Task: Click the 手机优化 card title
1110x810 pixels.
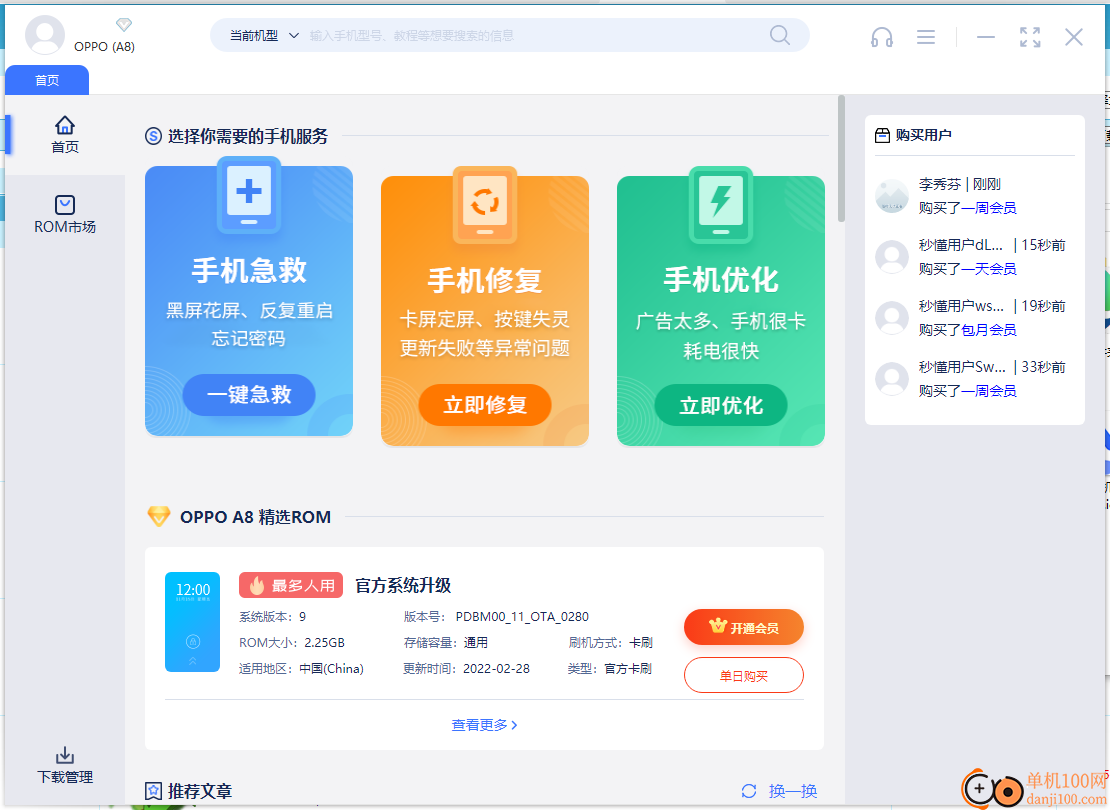Action: point(721,280)
